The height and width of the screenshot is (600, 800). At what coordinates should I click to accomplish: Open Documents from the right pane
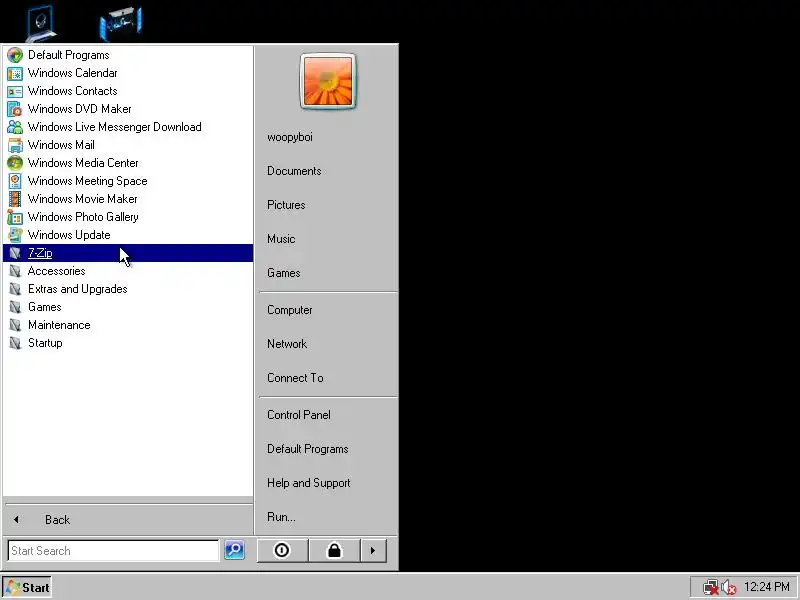pyautogui.click(x=294, y=171)
